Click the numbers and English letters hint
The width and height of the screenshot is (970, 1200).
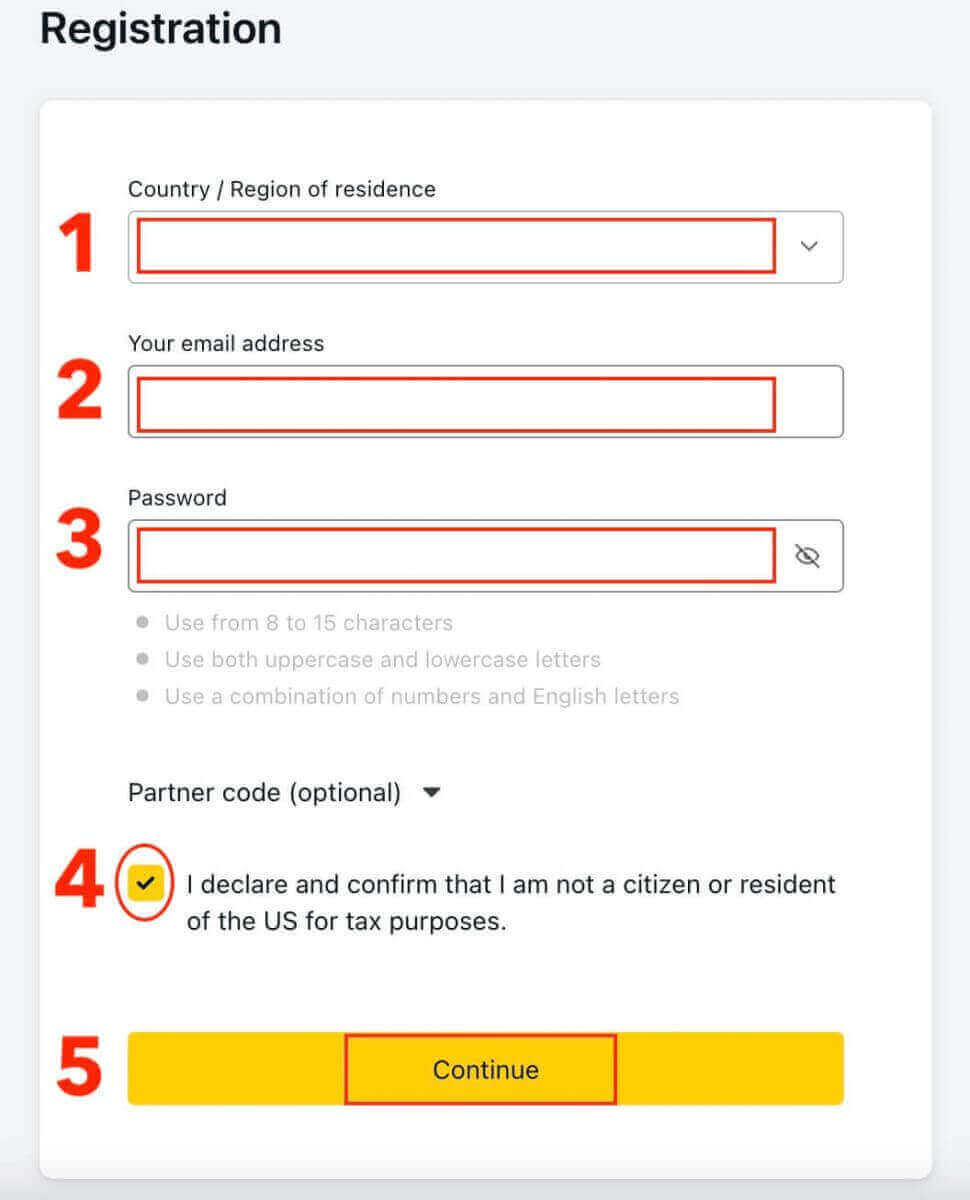point(421,696)
